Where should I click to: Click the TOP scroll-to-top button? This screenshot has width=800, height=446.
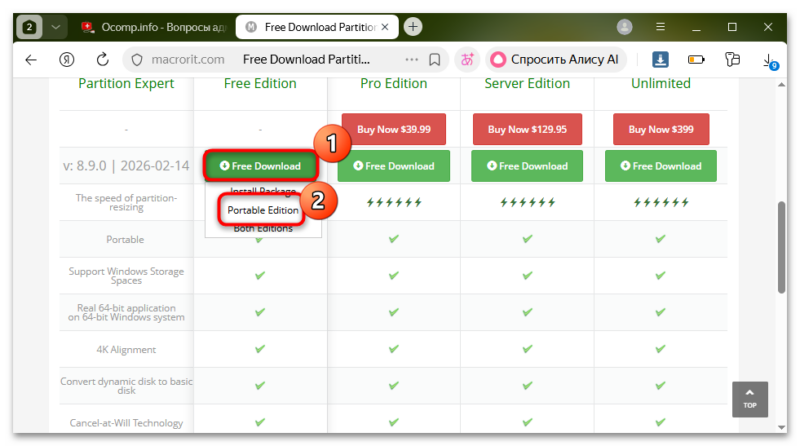click(x=749, y=399)
